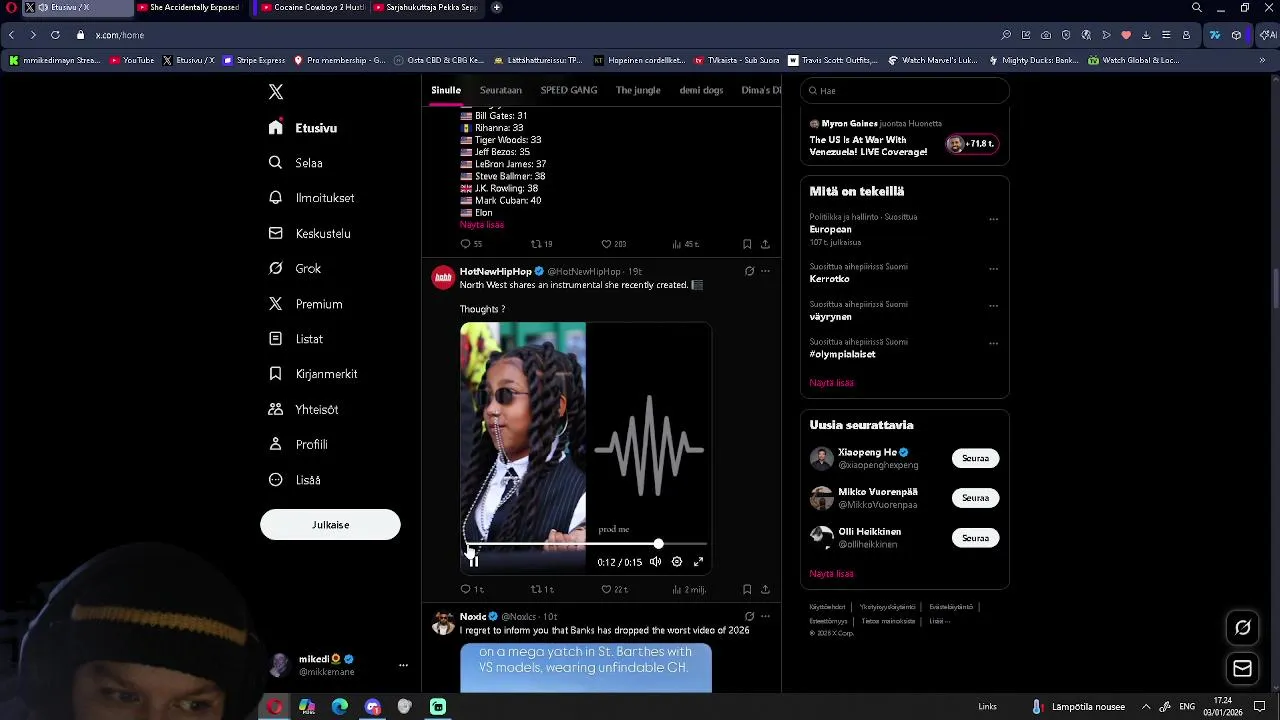1280x720 pixels.
Task: Open video settings gear
Action: pyautogui.click(x=677, y=562)
